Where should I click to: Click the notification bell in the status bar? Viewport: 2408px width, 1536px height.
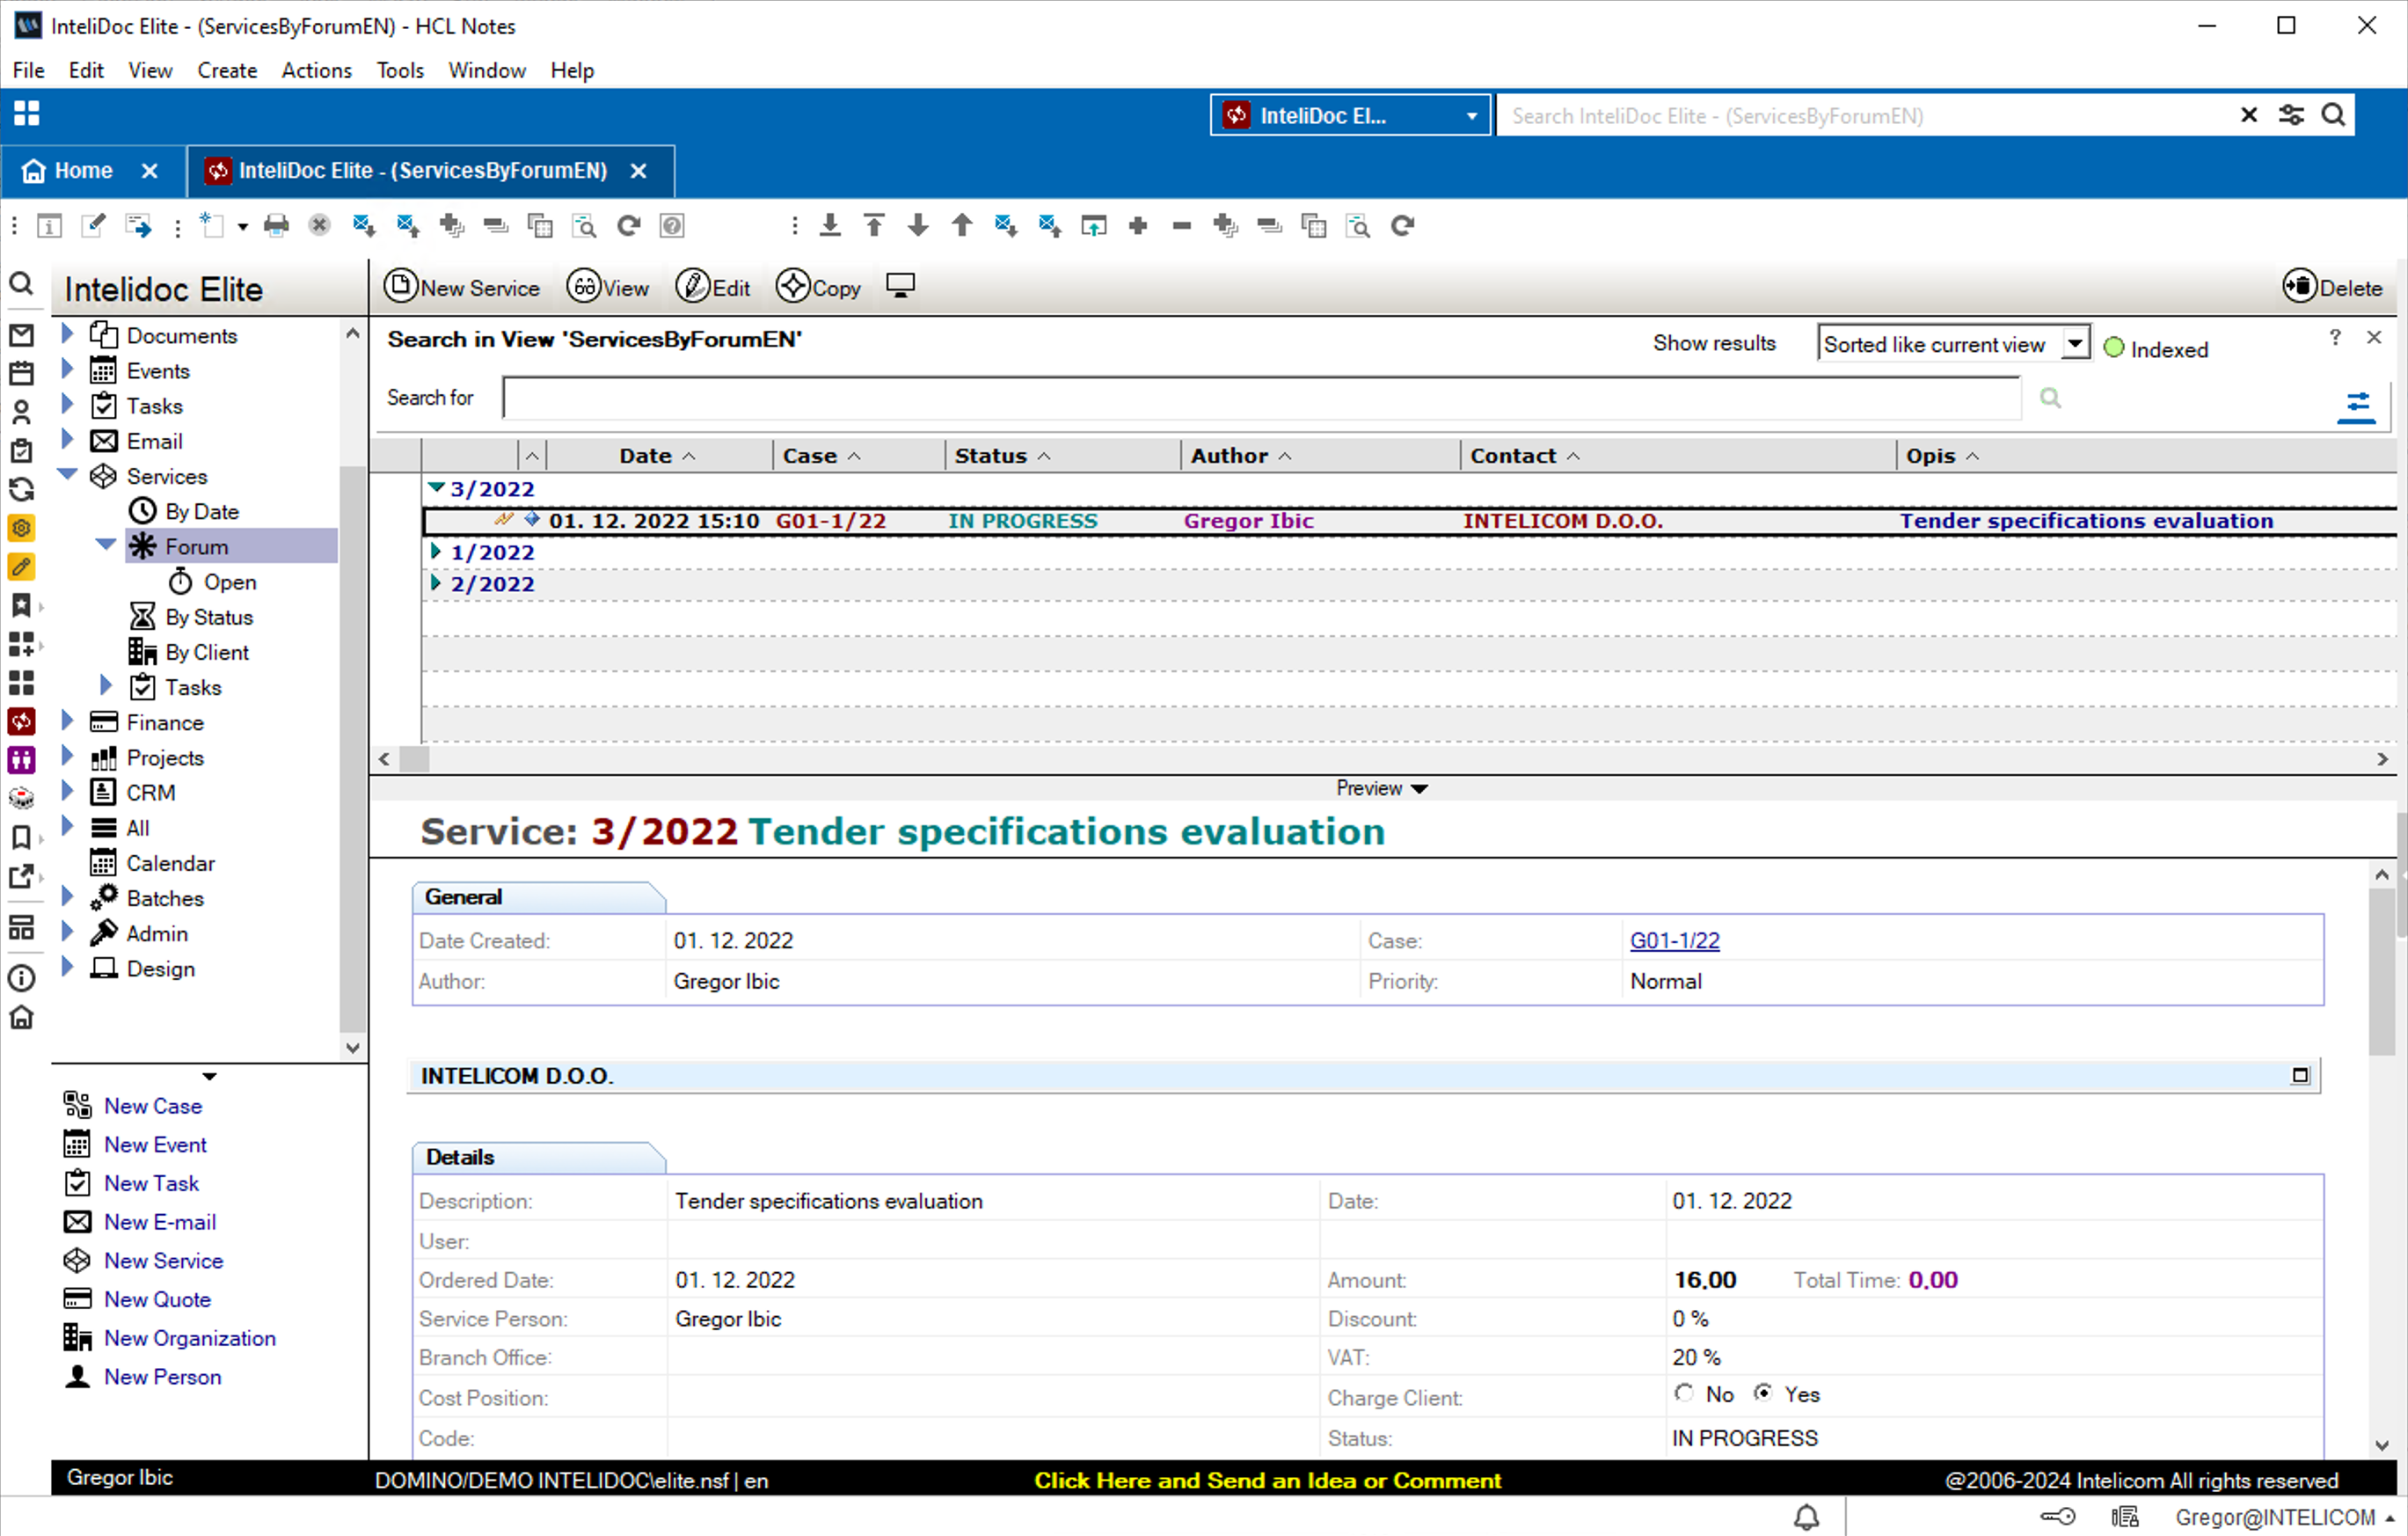1806,1517
